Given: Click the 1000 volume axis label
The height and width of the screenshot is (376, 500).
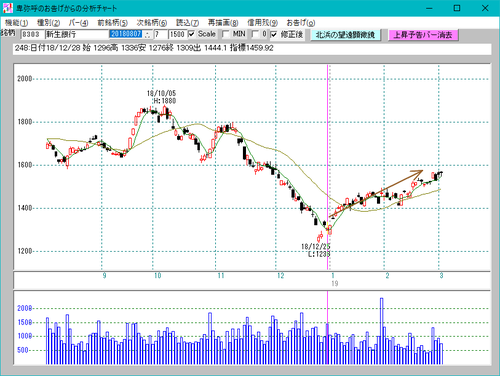Looking at the screenshot, I should click(24, 336).
